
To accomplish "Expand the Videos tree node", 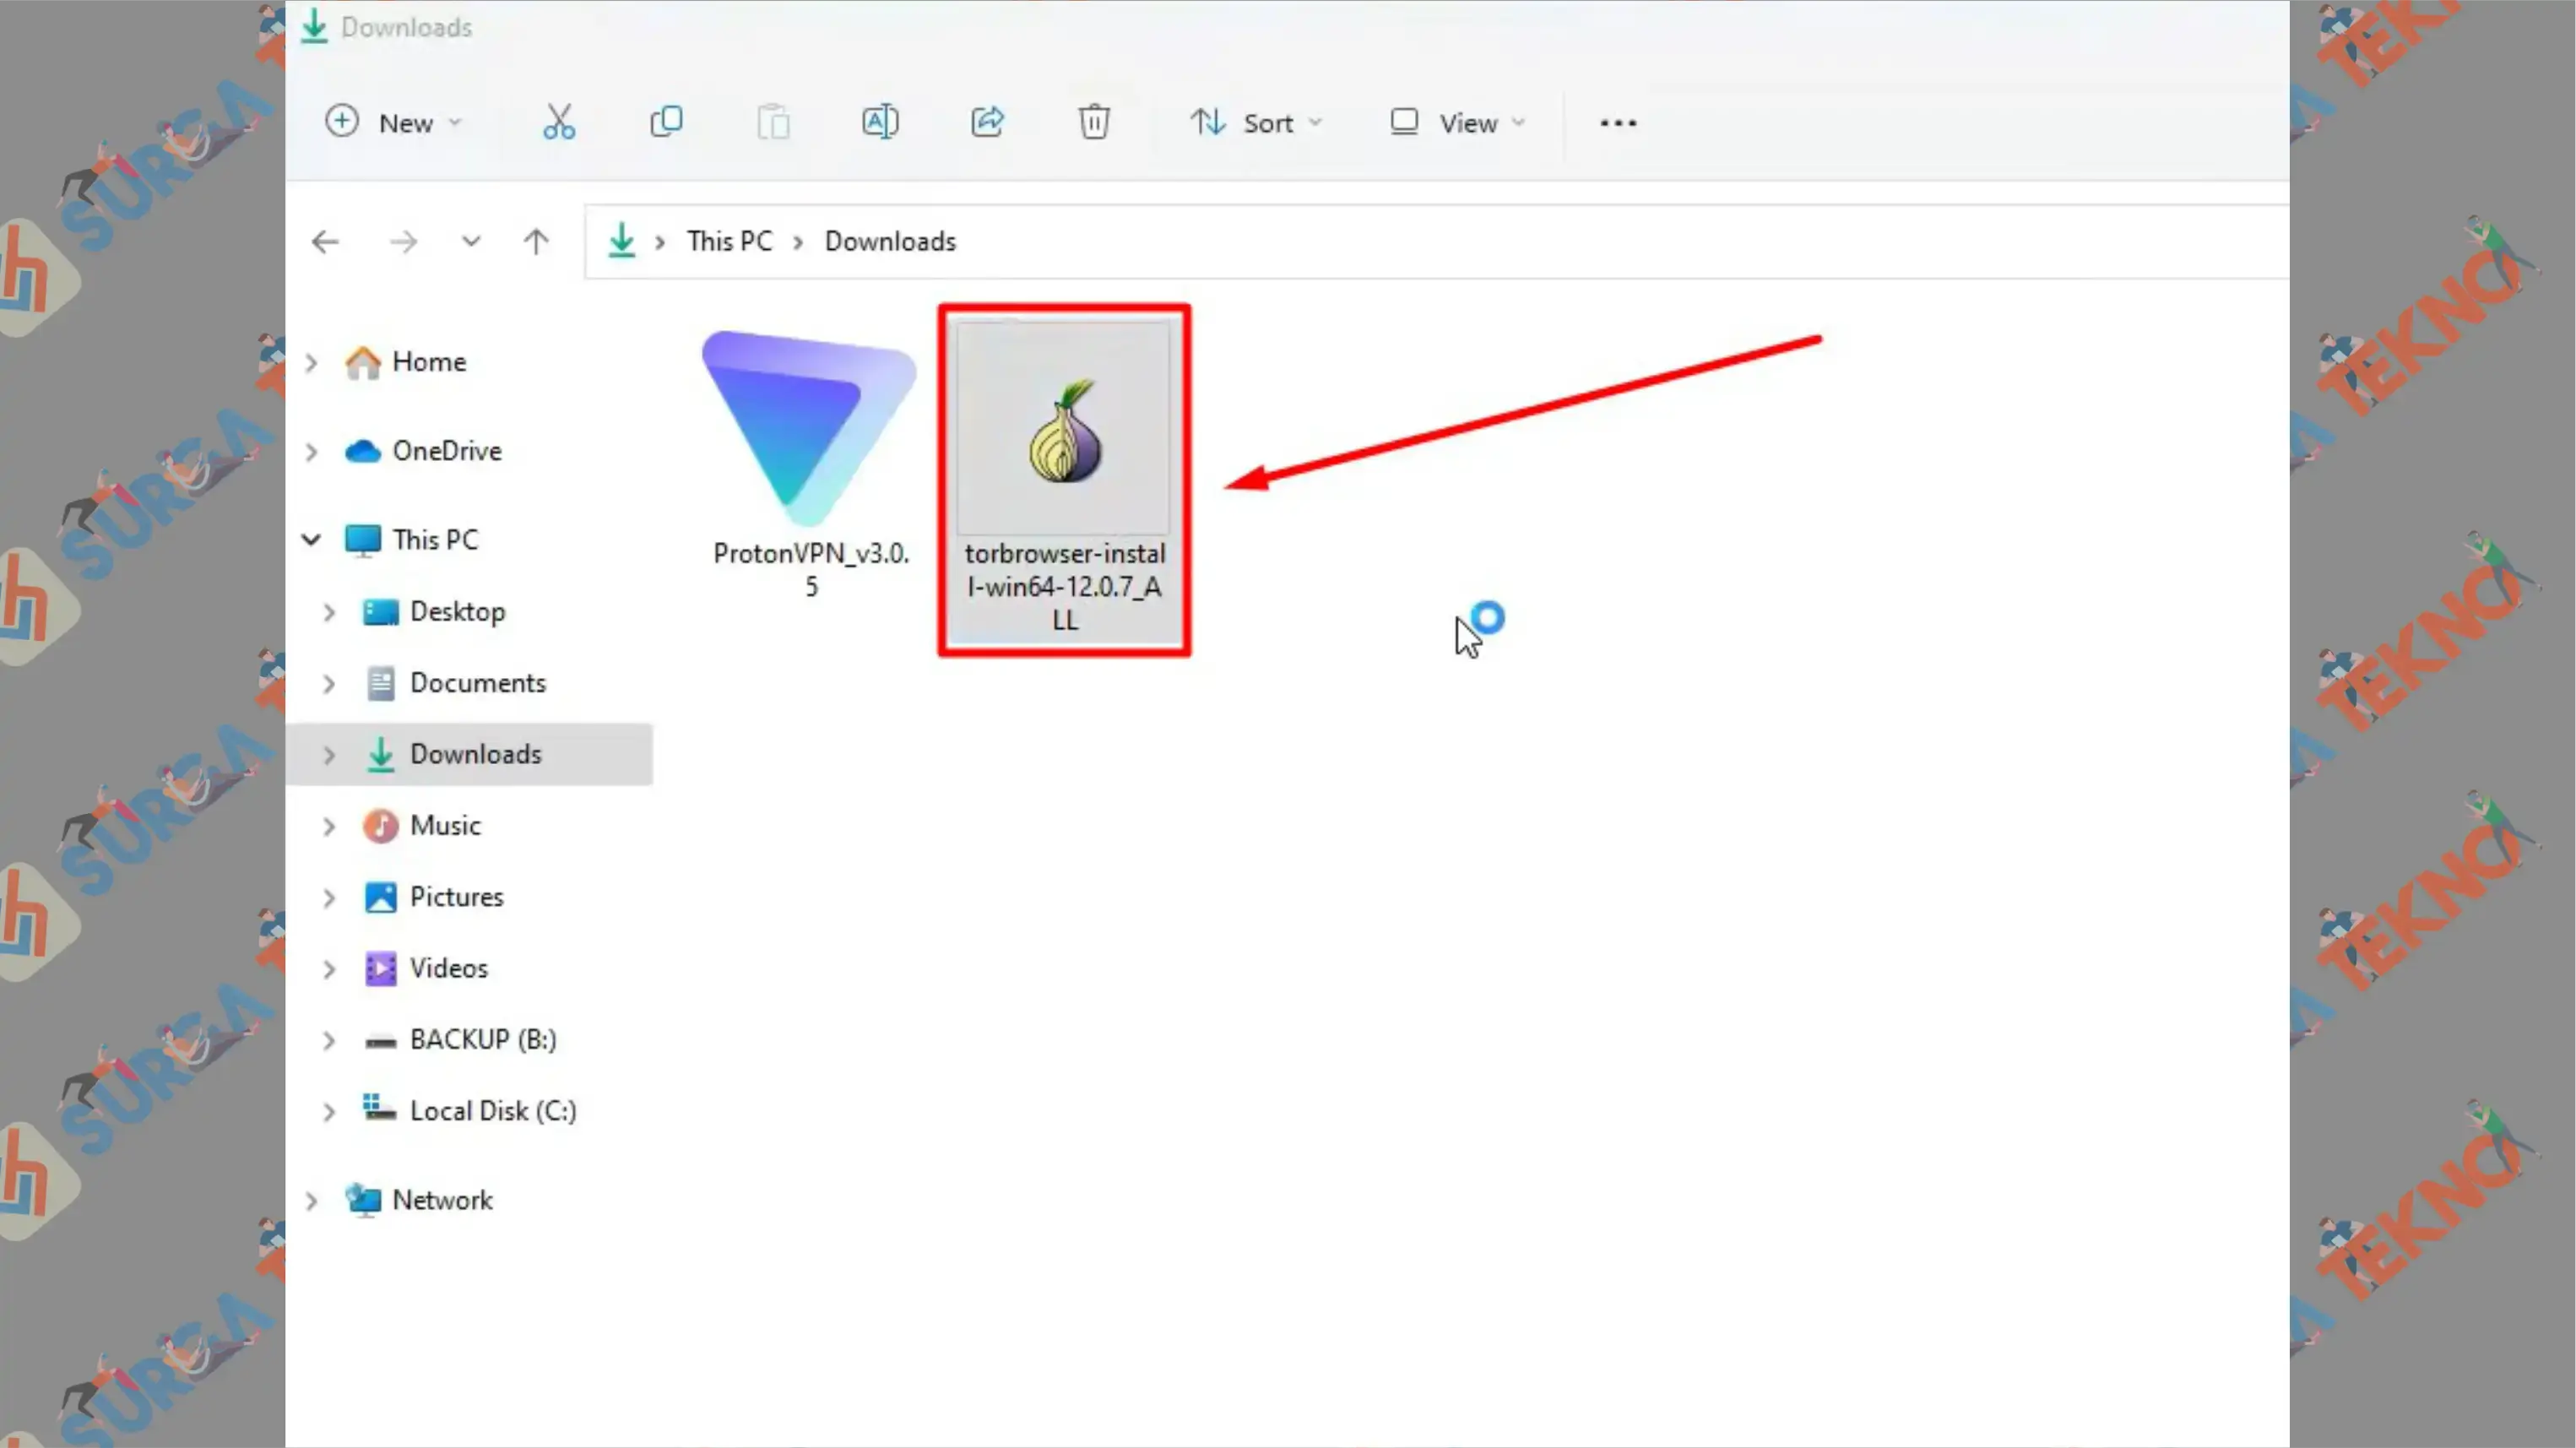I will [x=329, y=969].
